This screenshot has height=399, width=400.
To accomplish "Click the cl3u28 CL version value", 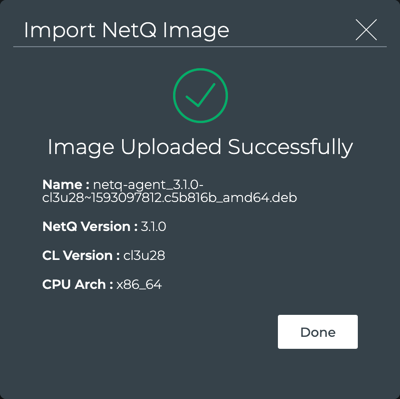I will point(144,256).
